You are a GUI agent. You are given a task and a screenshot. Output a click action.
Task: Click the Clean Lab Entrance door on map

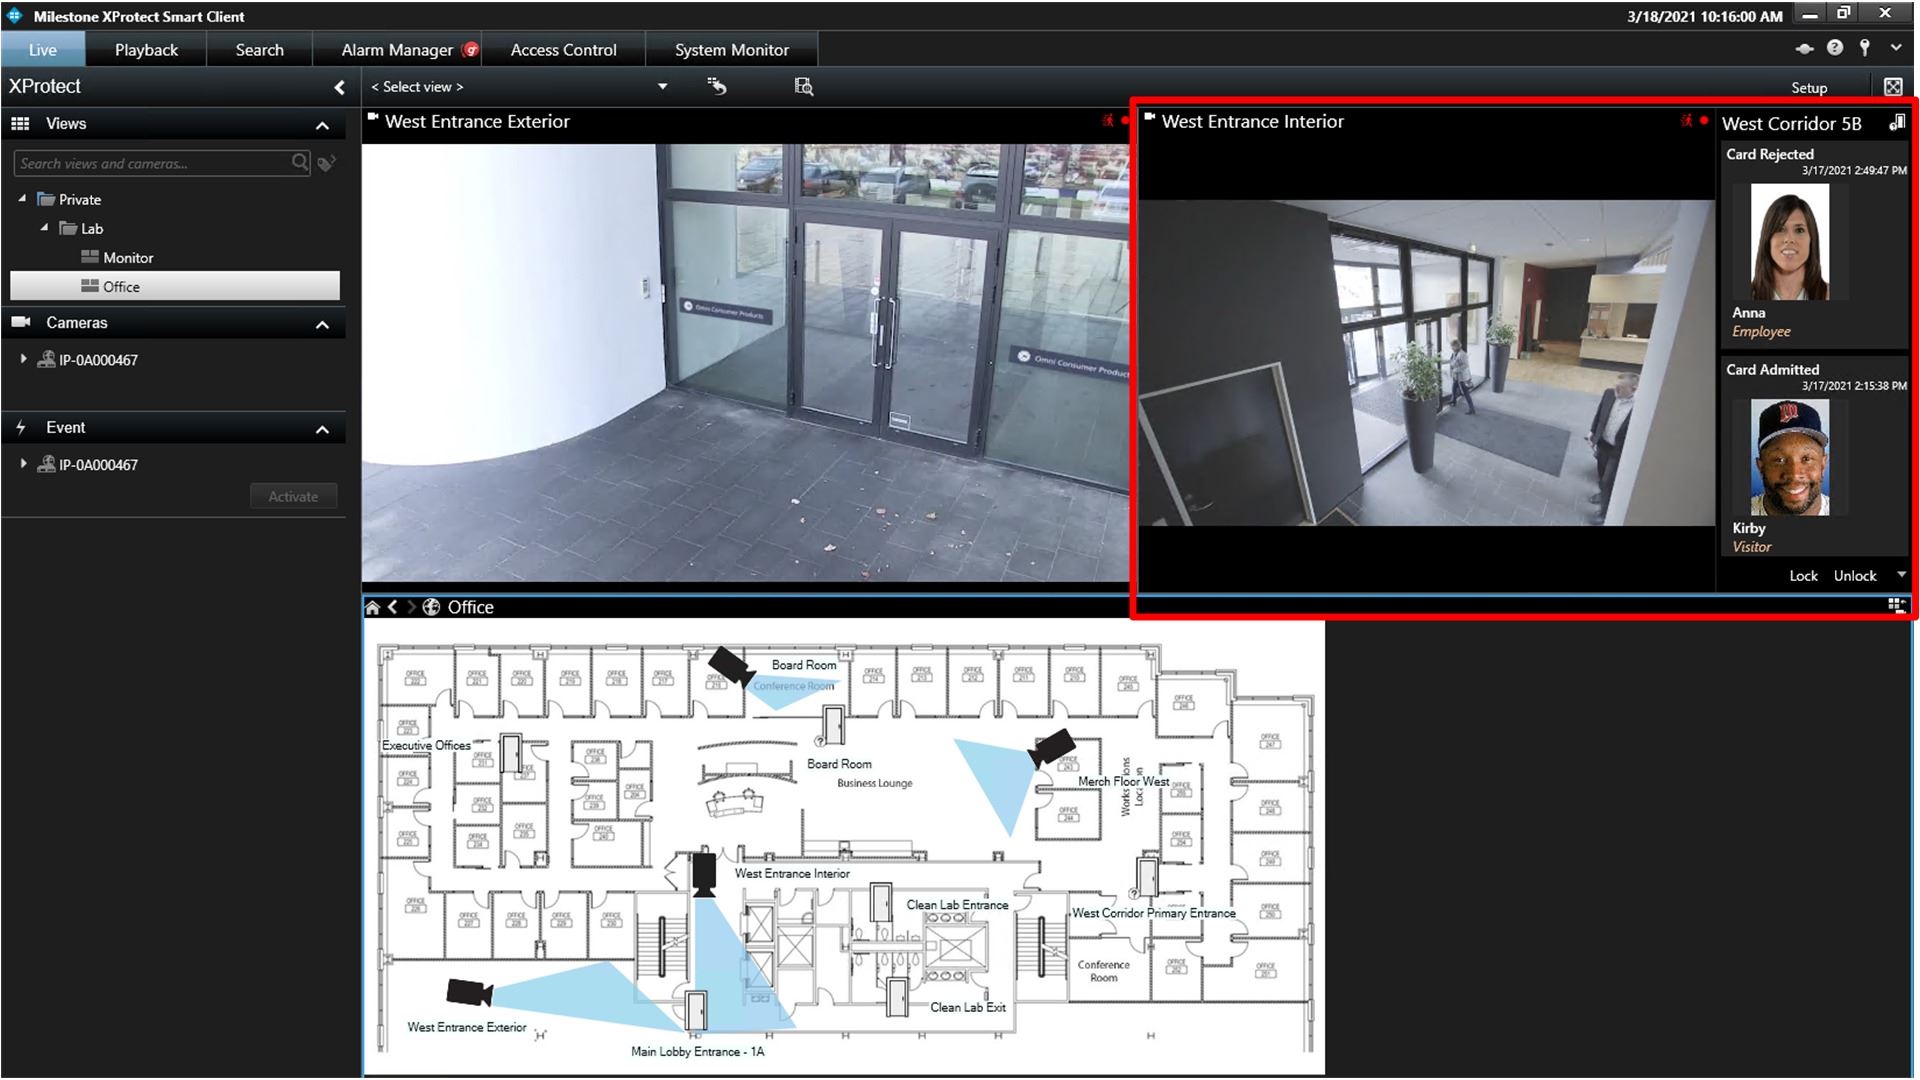coord(880,903)
